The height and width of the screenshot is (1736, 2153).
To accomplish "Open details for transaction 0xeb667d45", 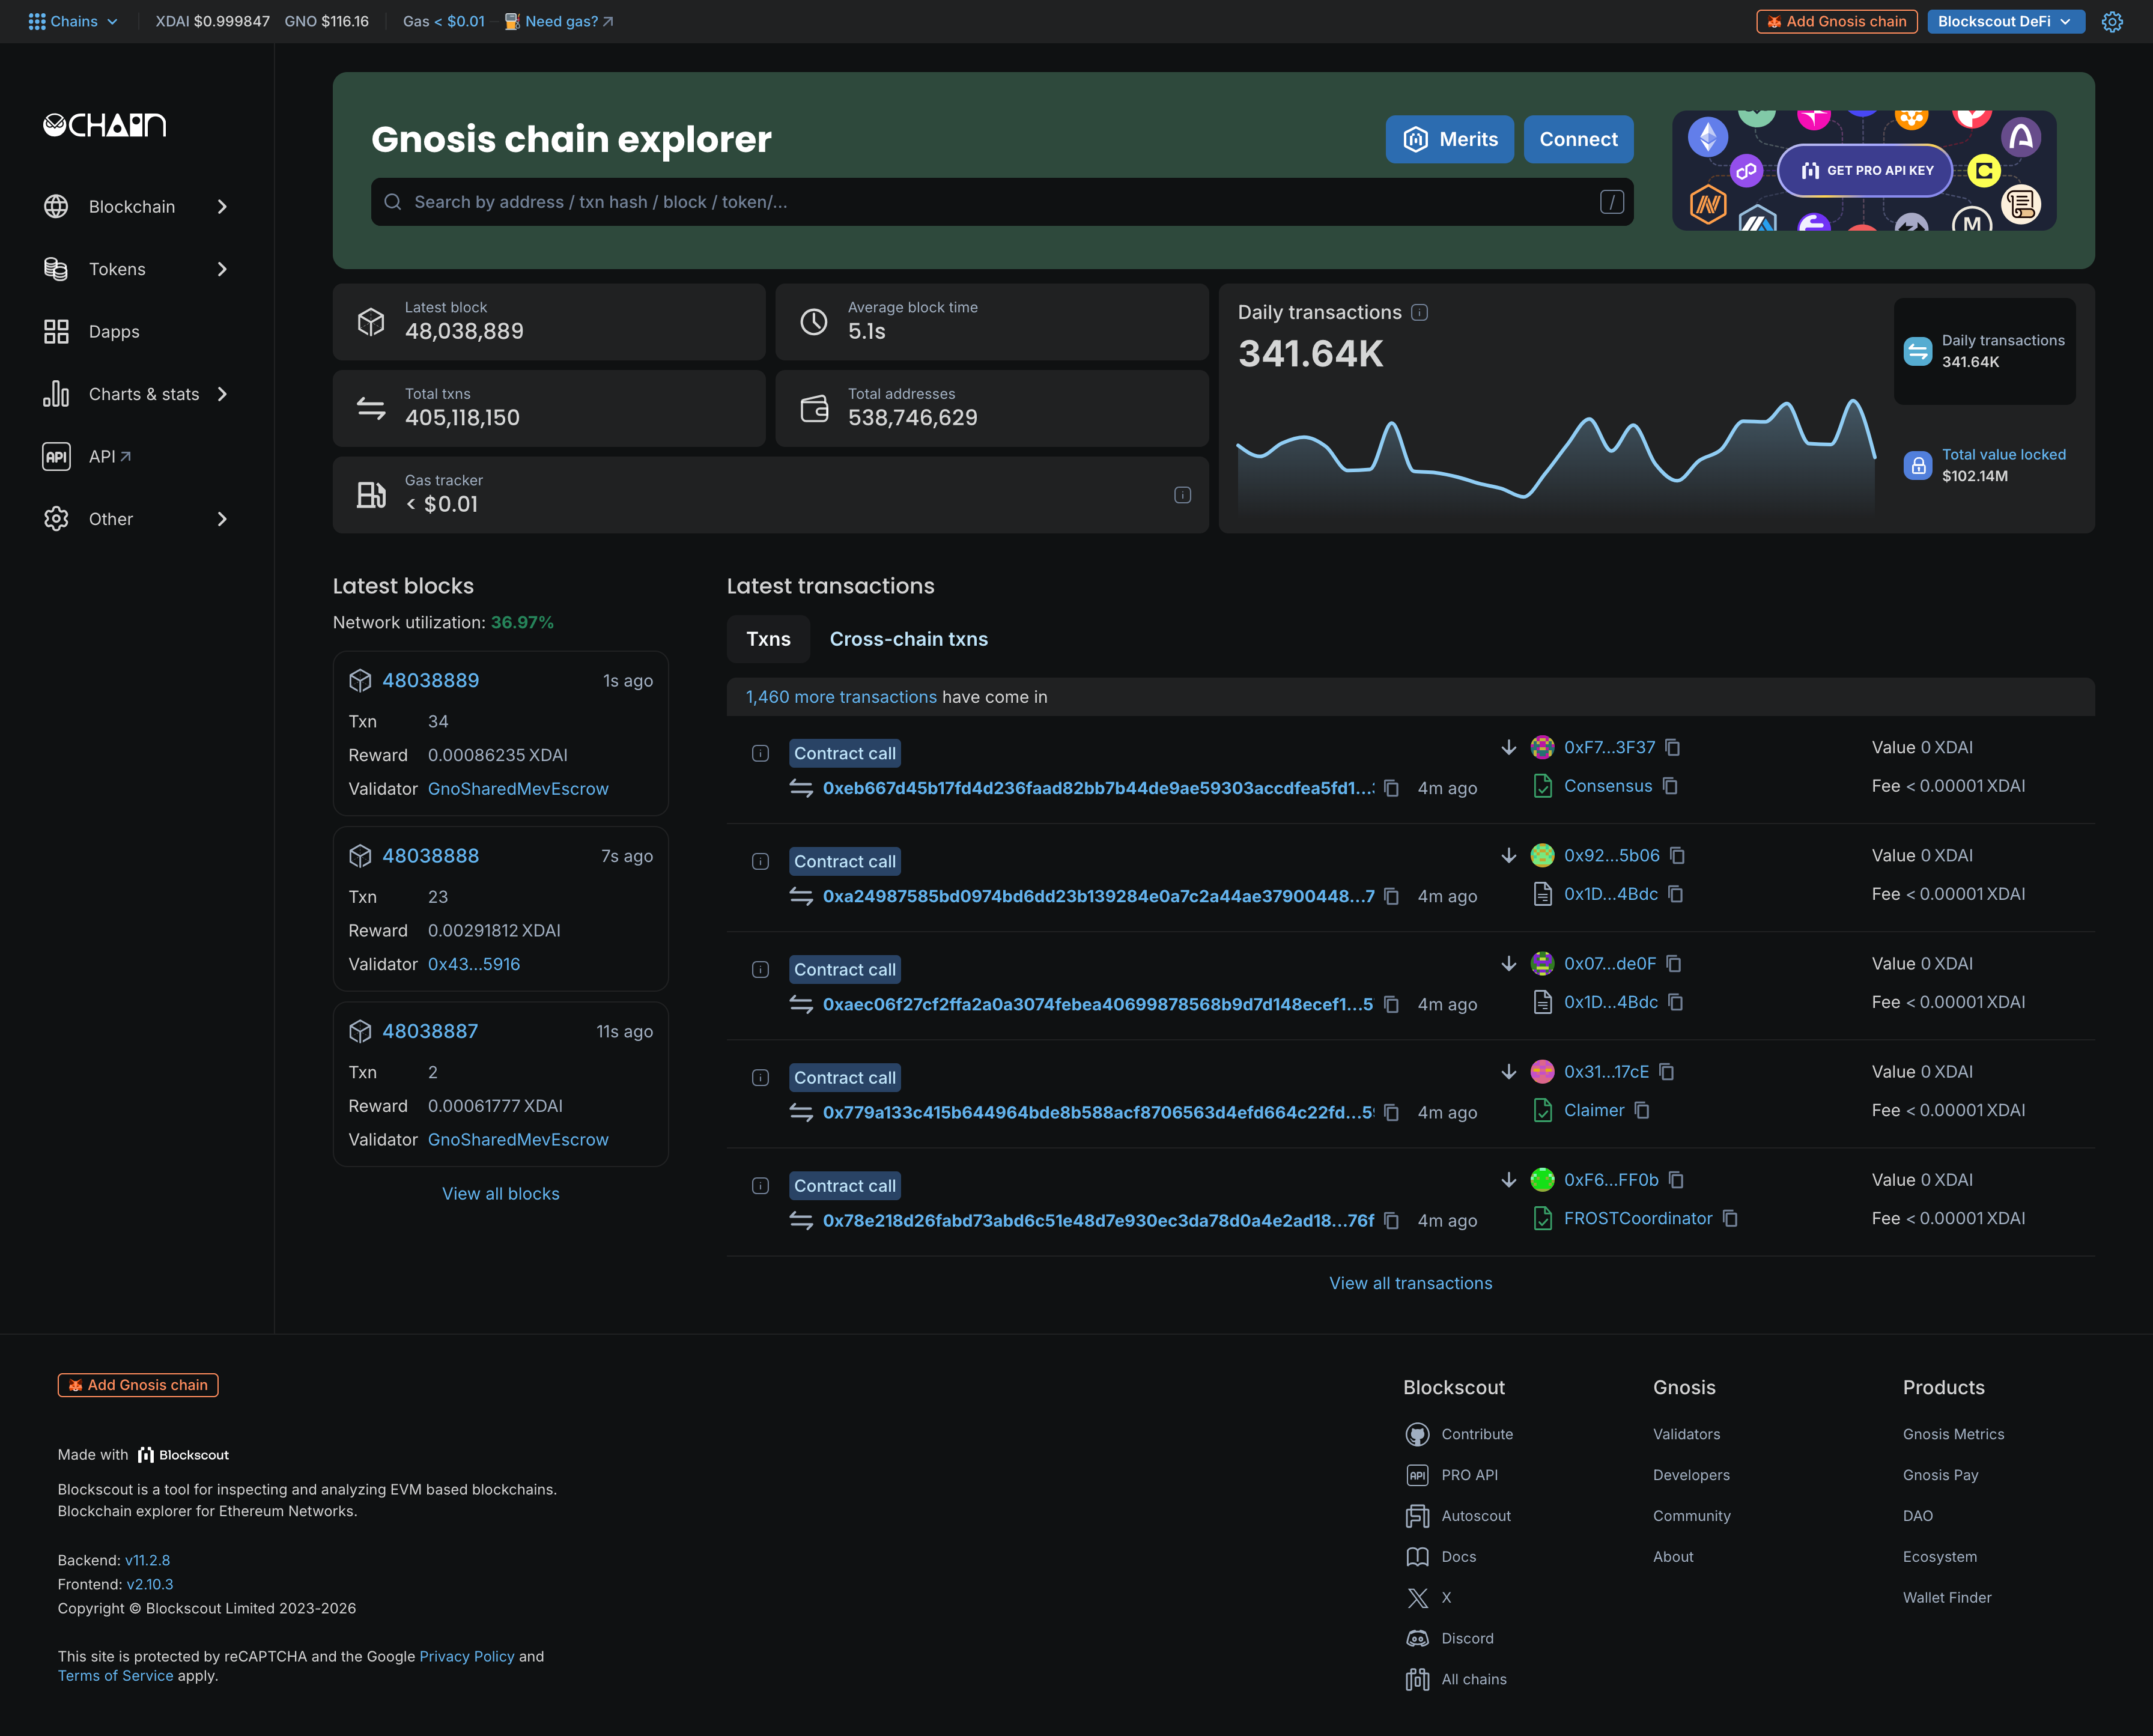I will click(760, 753).
